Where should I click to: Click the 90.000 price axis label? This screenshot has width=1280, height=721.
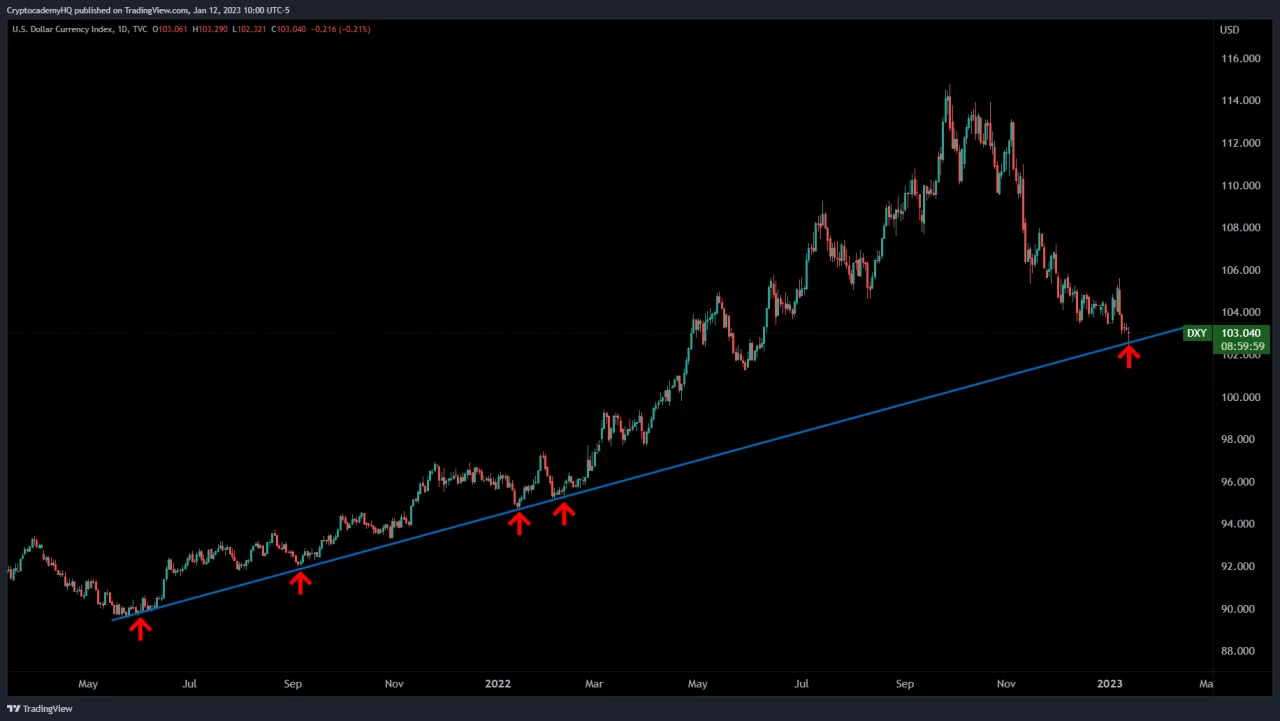[x=1240, y=609]
